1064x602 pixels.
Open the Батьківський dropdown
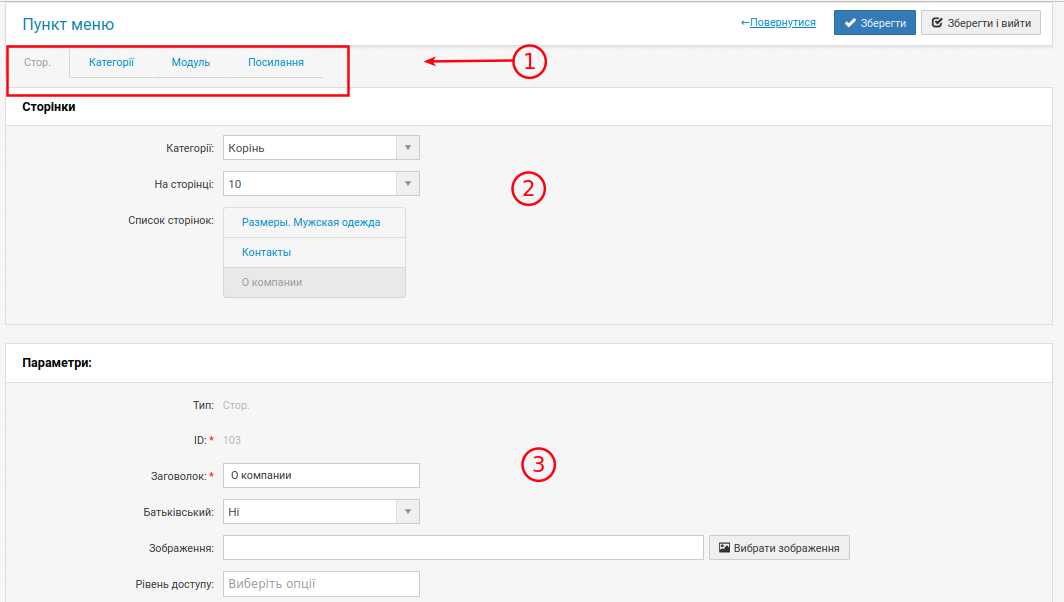321,512
